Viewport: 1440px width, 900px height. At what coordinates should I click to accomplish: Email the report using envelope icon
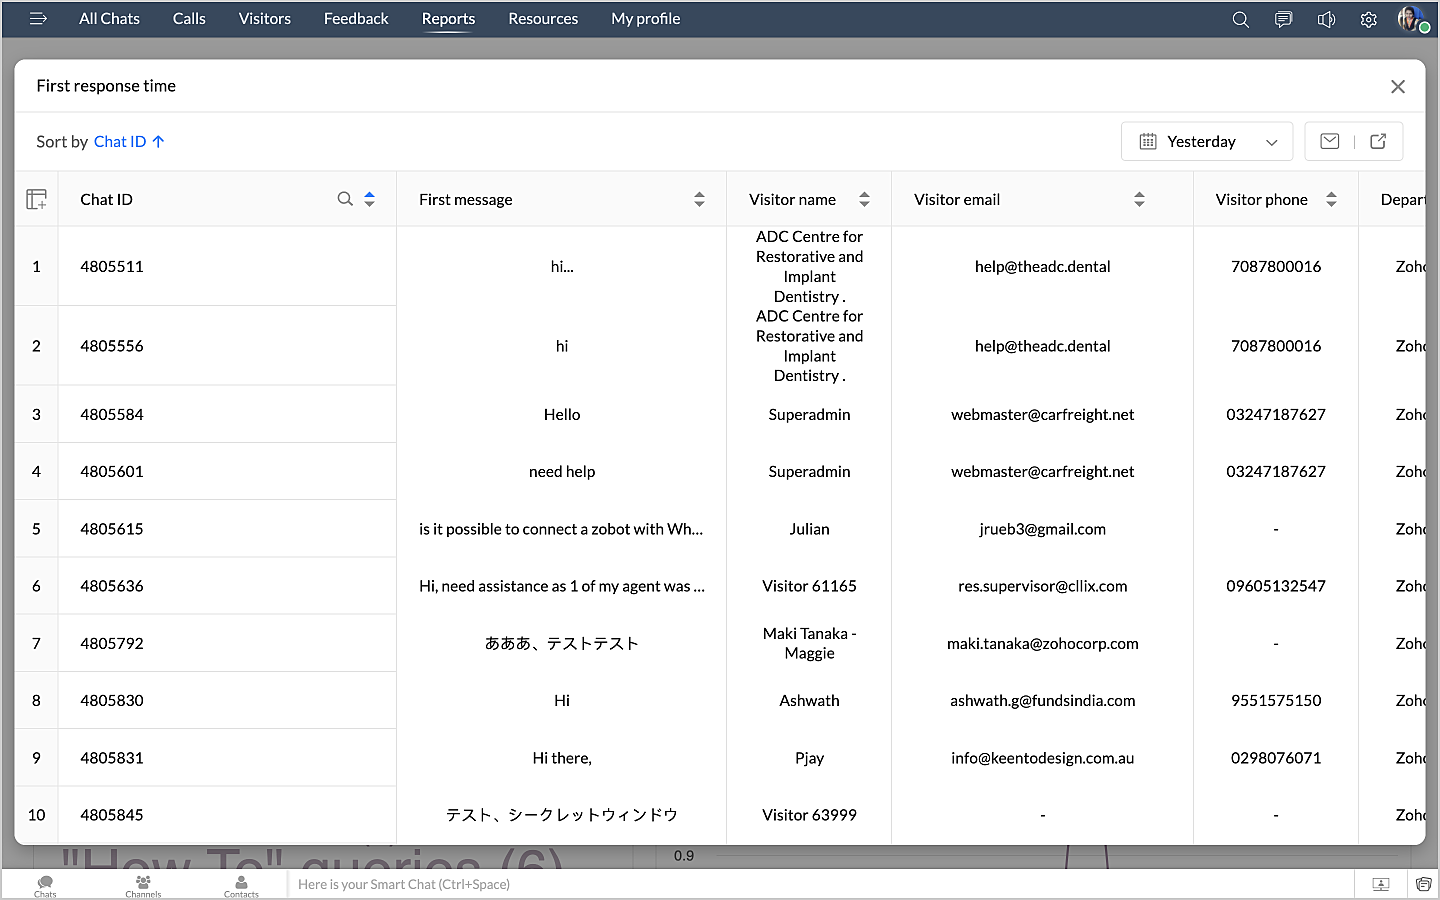[1330, 141]
